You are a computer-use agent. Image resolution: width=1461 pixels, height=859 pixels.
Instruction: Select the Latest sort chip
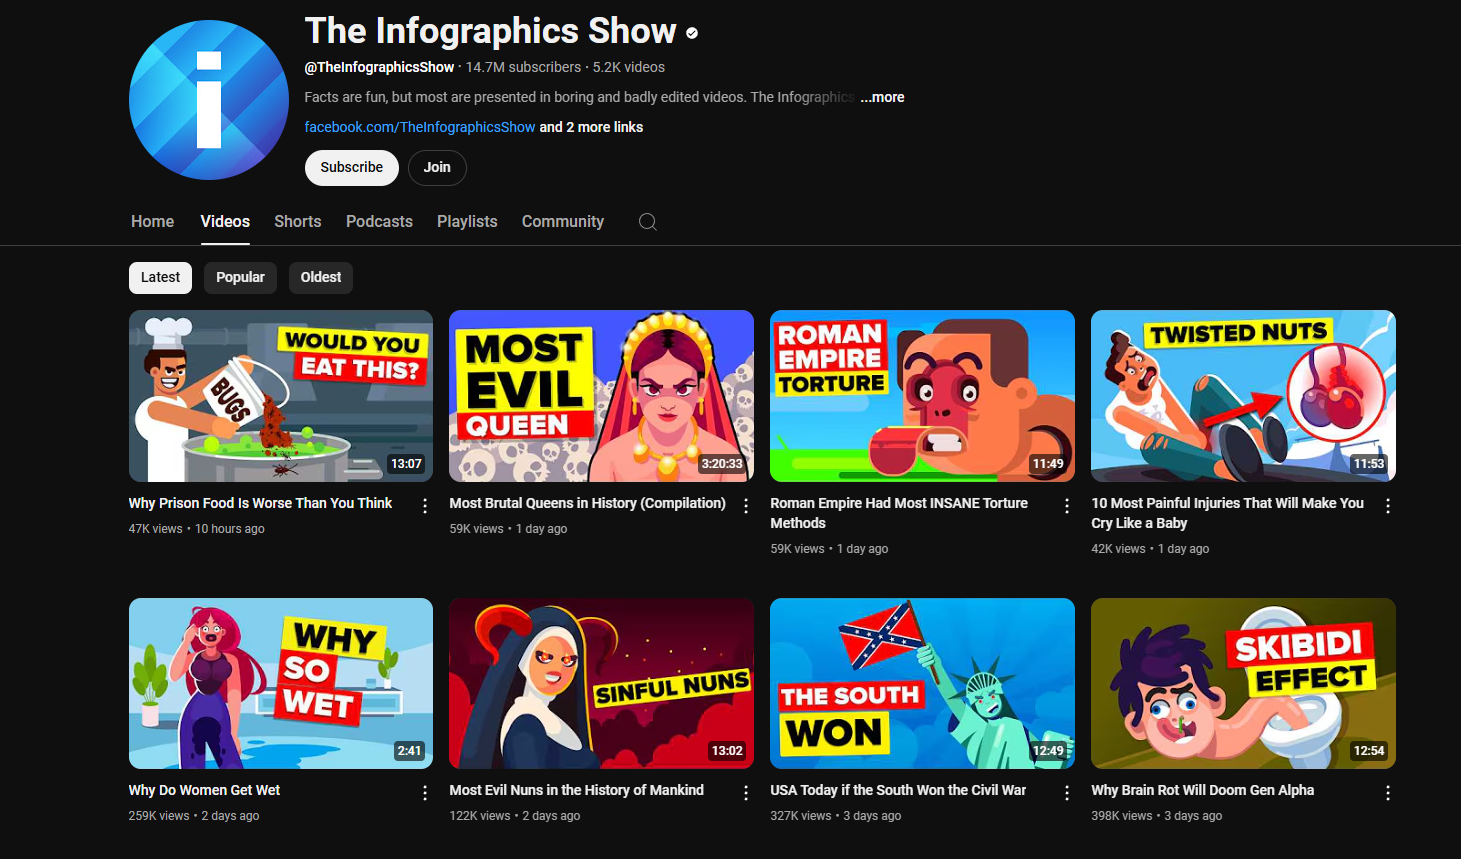pos(160,277)
